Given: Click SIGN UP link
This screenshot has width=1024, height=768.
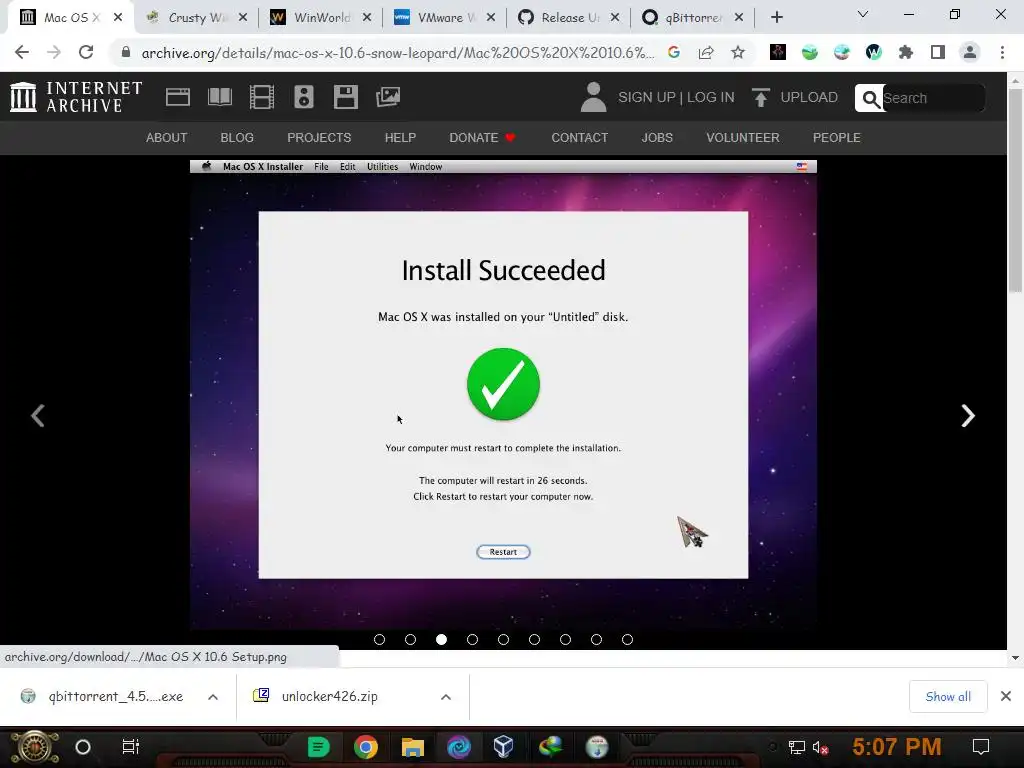Looking at the screenshot, I should (647, 97).
